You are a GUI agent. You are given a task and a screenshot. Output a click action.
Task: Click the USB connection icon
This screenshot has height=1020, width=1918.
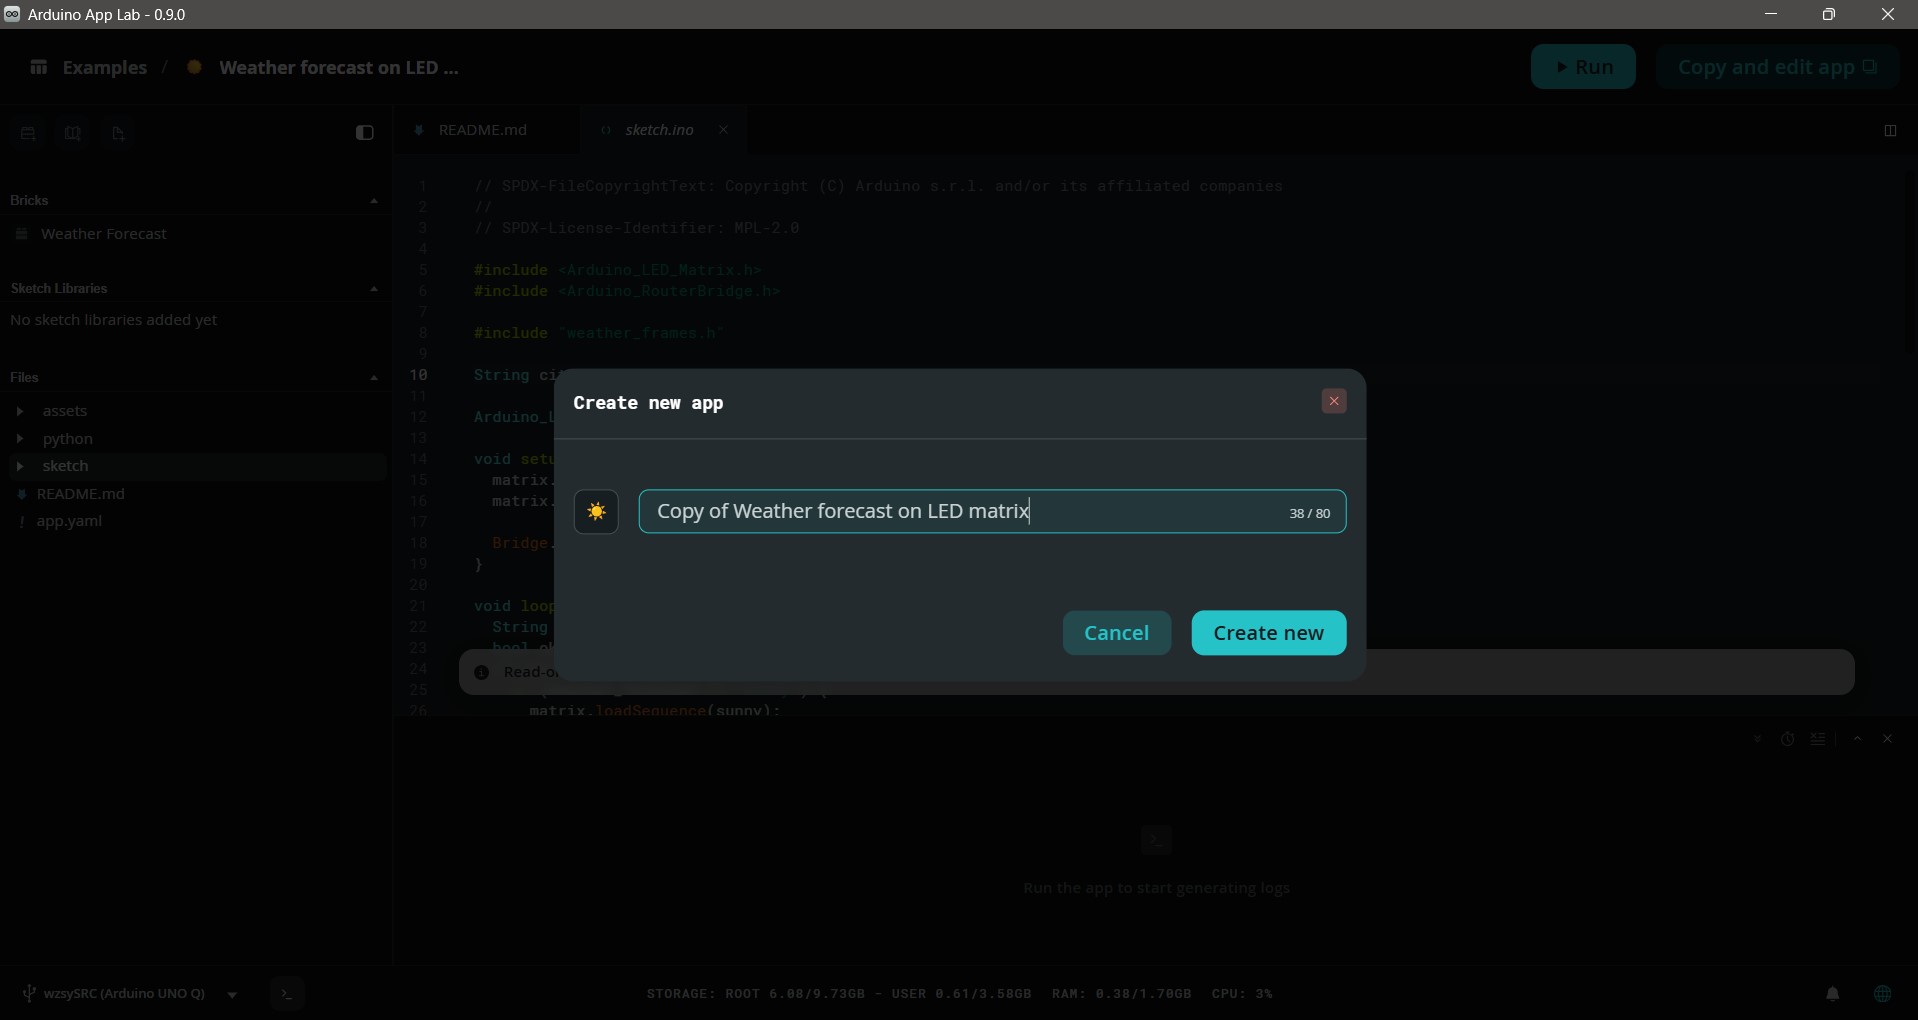(29, 993)
